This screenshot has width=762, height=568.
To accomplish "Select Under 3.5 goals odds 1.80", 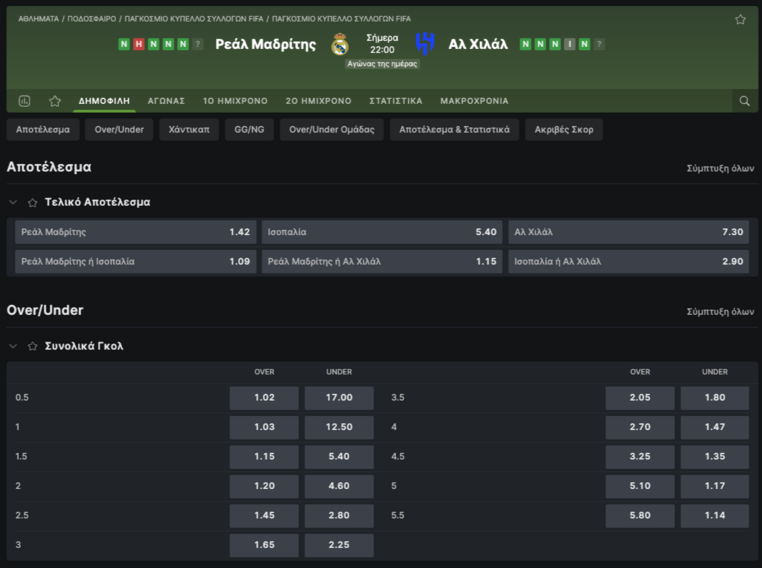I will [715, 398].
